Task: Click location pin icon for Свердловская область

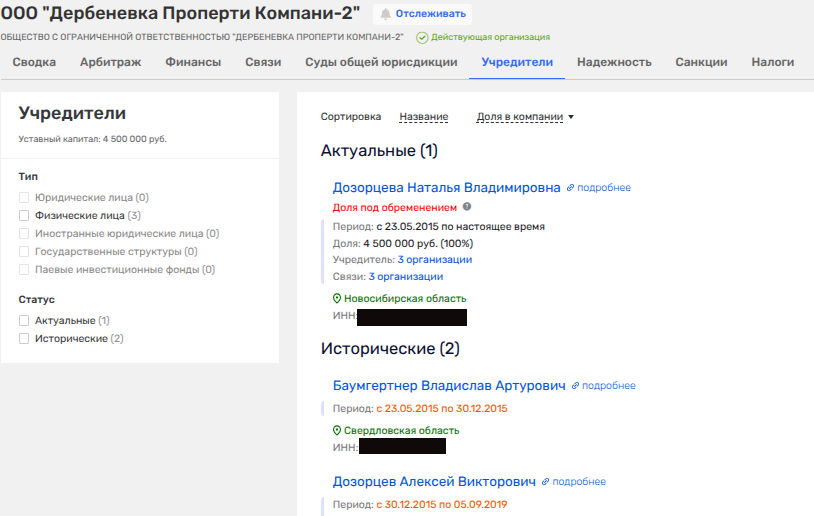Action: (337, 431)
